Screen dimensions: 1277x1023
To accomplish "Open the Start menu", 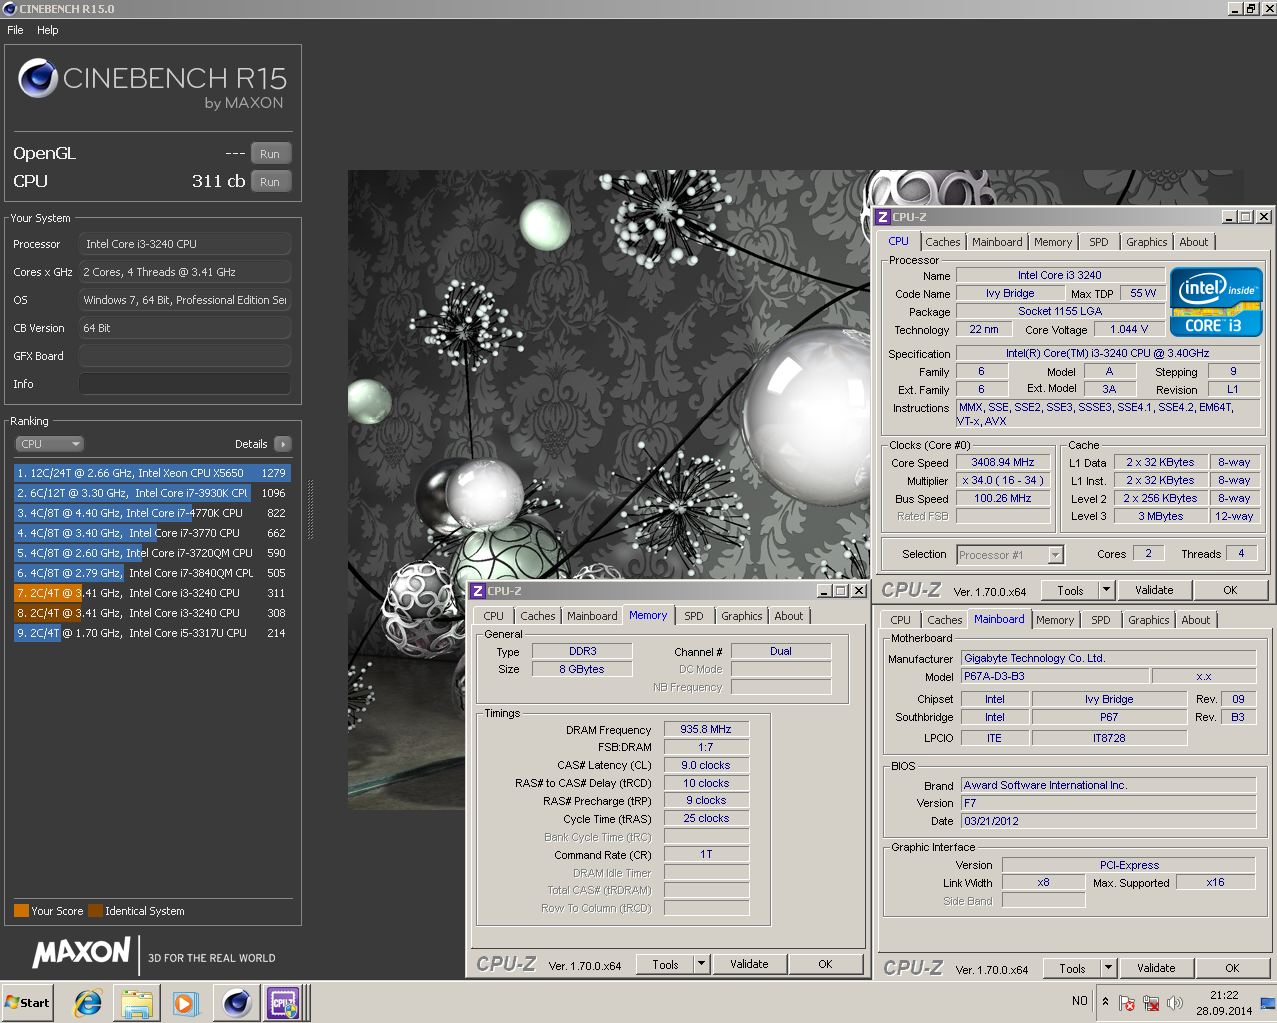I will [27, 1002].
